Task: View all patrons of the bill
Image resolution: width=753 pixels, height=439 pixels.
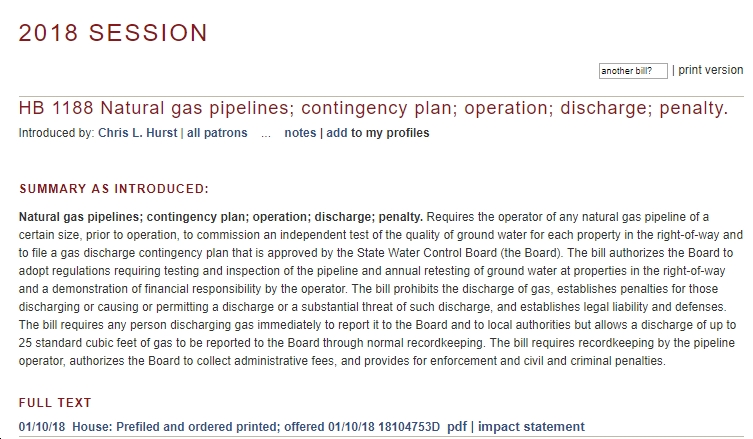Action: point(217,133)
